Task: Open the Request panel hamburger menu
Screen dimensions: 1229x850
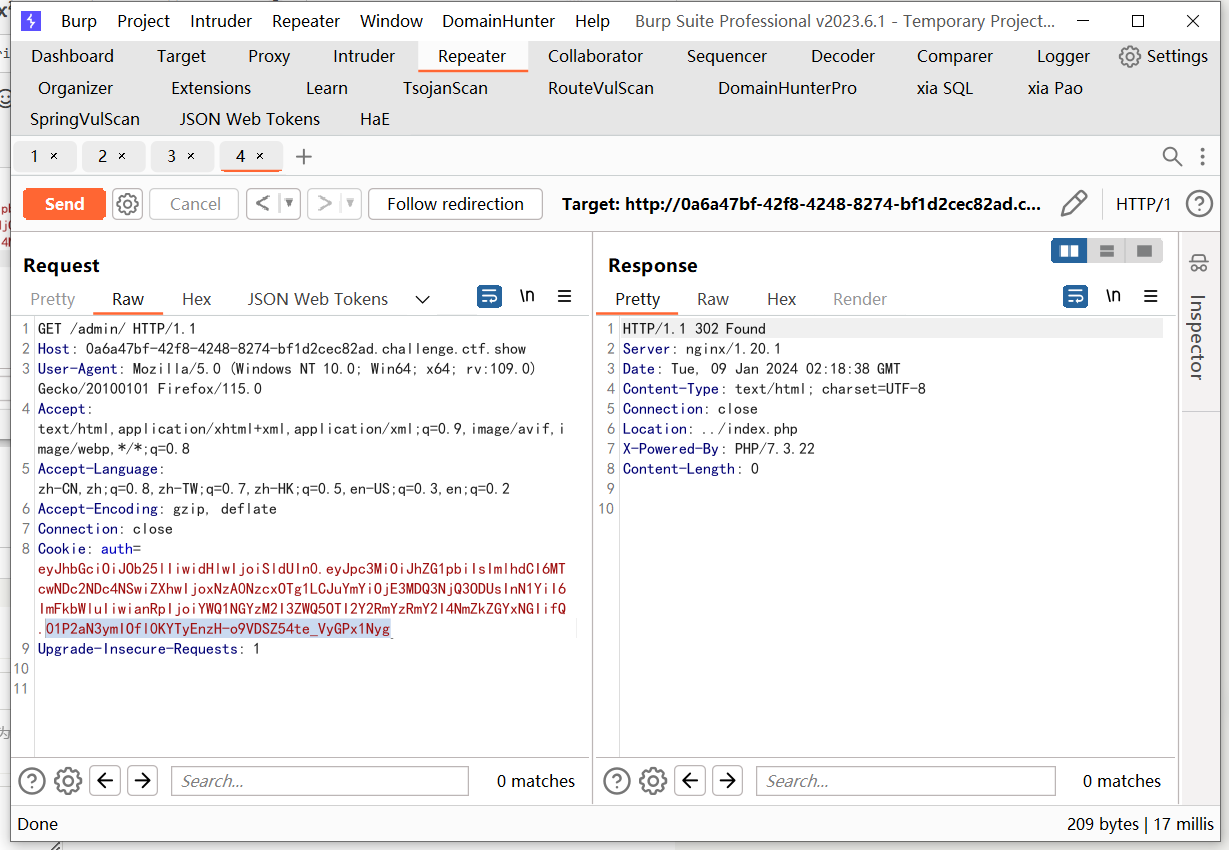Action: [564, 297]
